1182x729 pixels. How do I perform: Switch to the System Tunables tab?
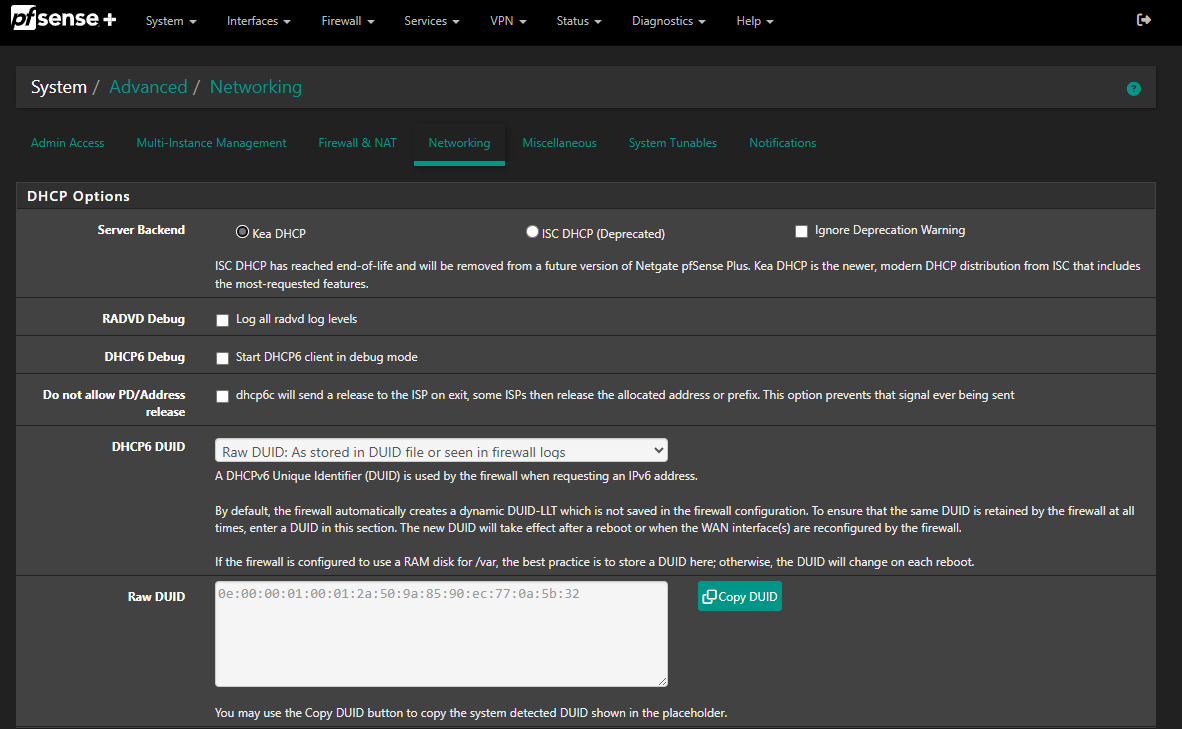point(672,143)
